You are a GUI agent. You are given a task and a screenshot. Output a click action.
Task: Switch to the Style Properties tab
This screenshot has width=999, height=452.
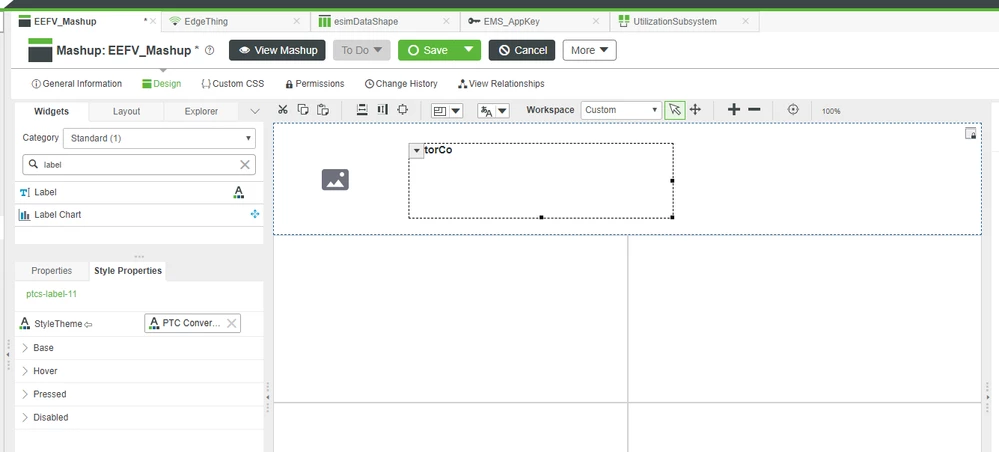pos(128,270)
